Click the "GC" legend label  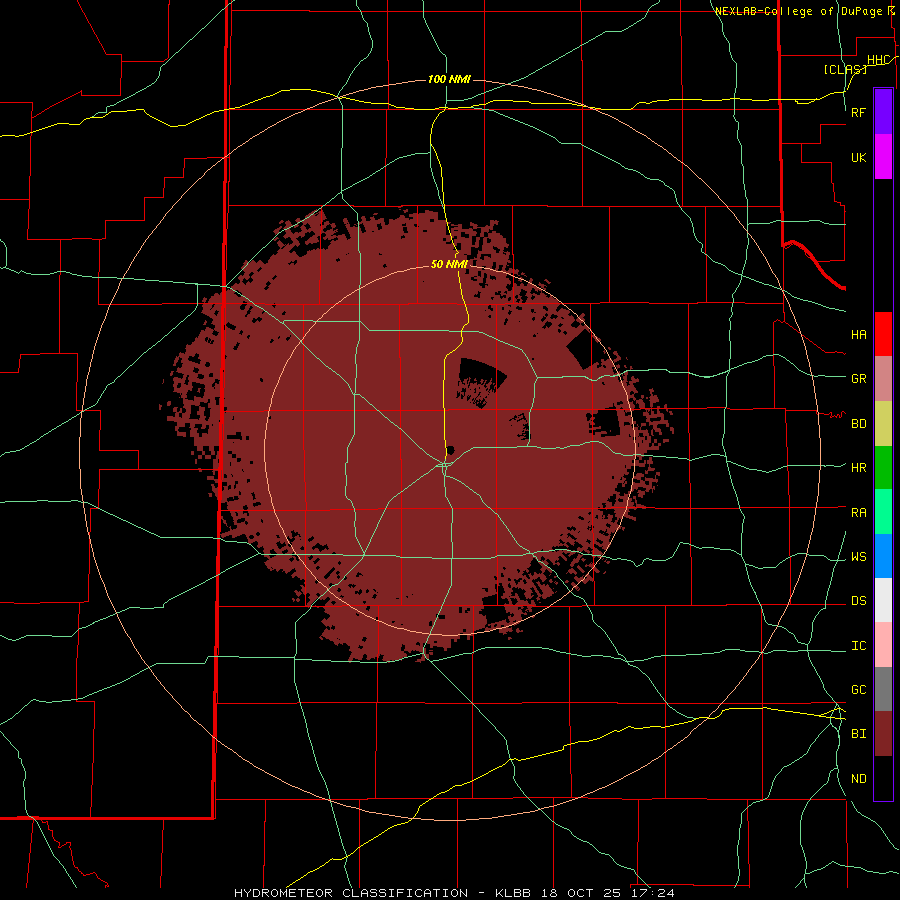coord(859,690)
